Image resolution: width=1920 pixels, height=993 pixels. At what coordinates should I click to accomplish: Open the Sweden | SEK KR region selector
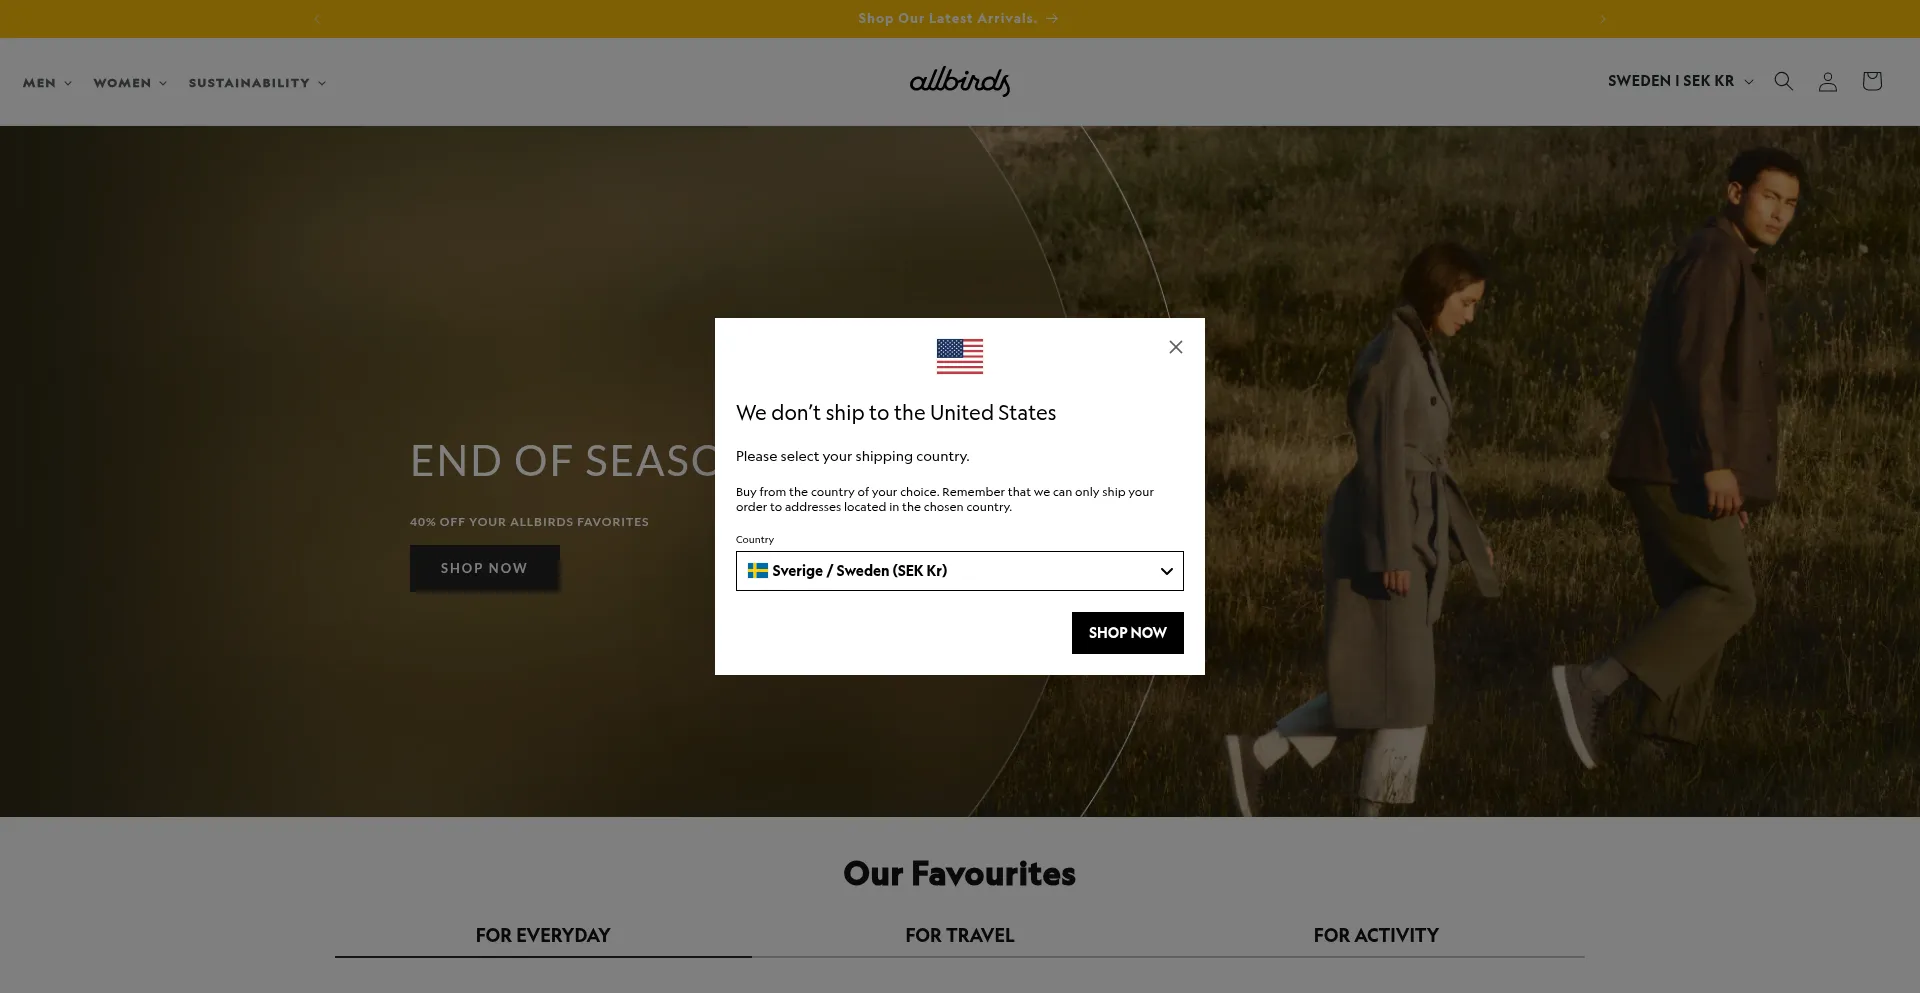pyautogui.click(x=1680, y=81)
